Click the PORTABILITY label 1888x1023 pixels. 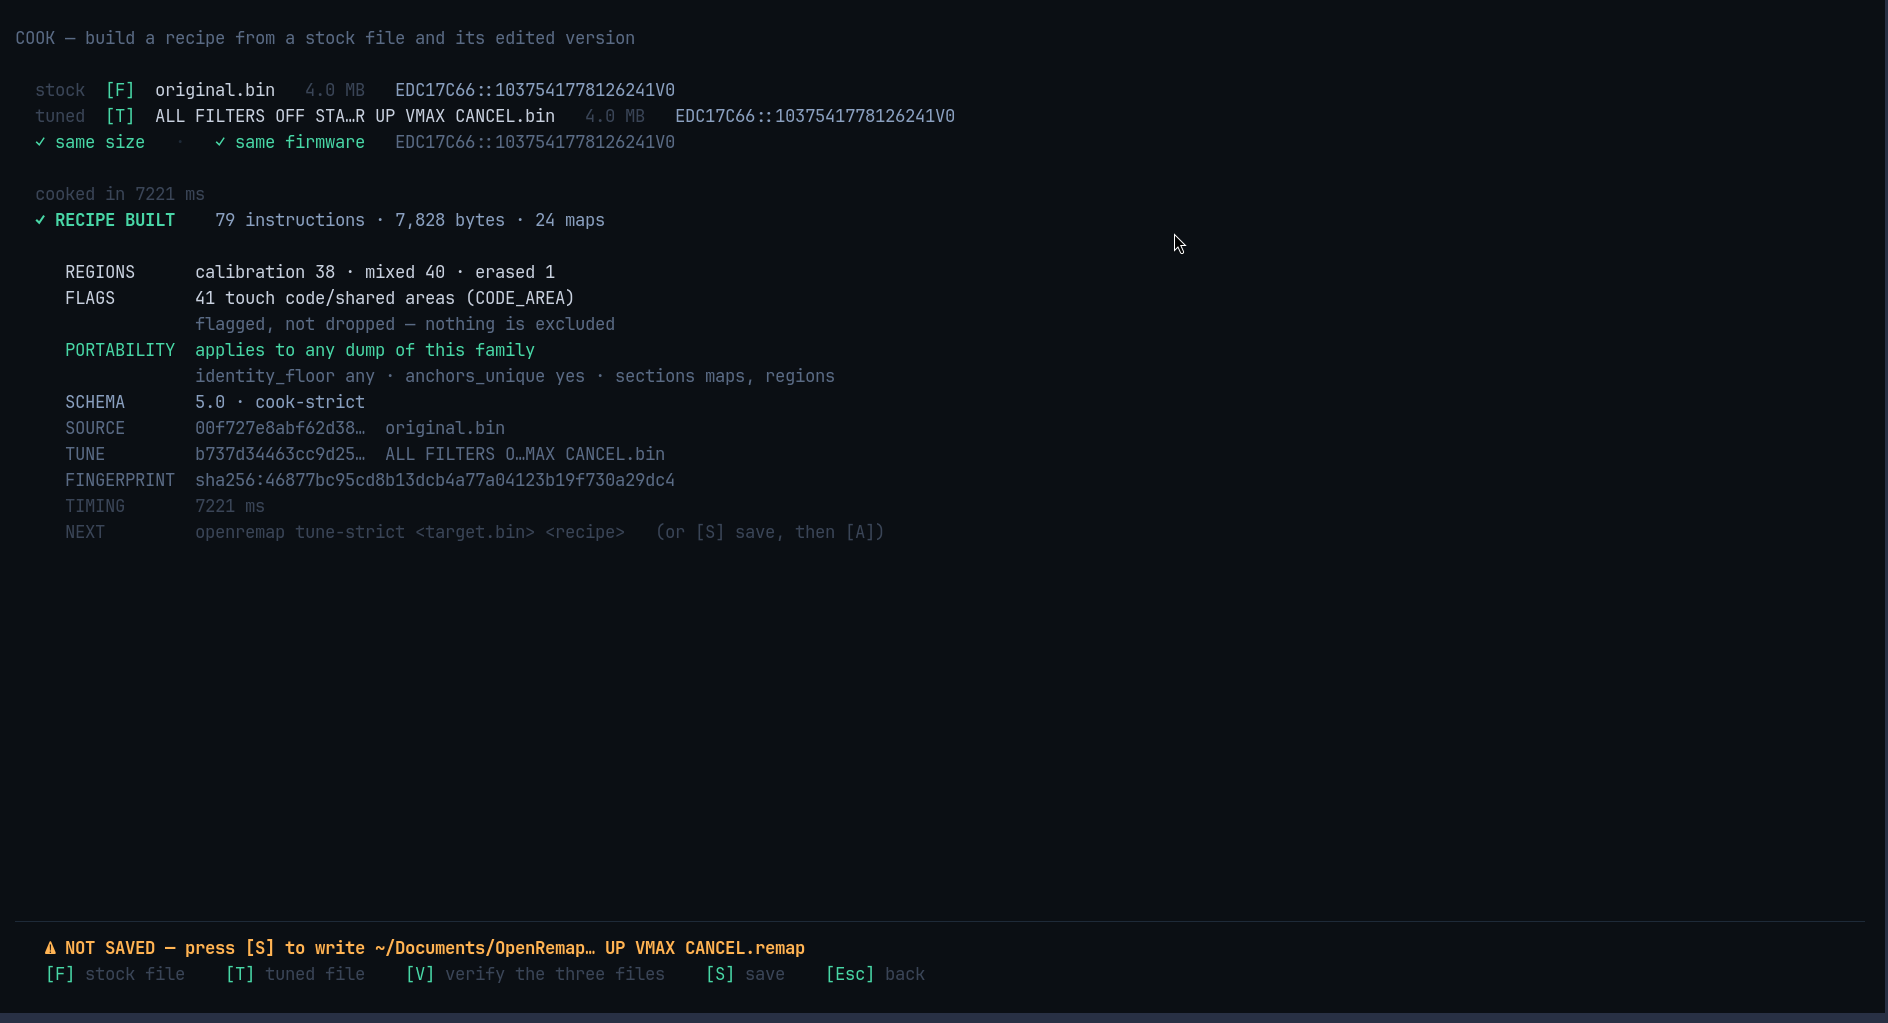point(120,350)
